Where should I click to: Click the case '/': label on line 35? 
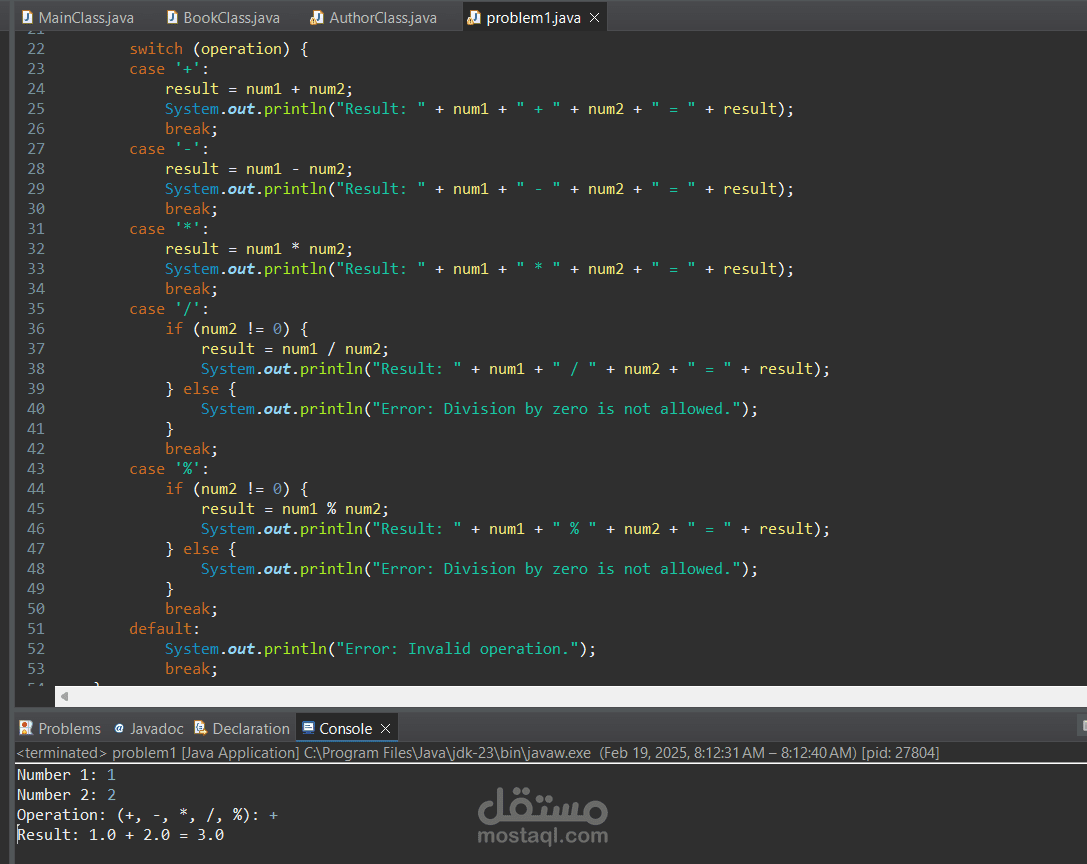[x=168, y=309]
